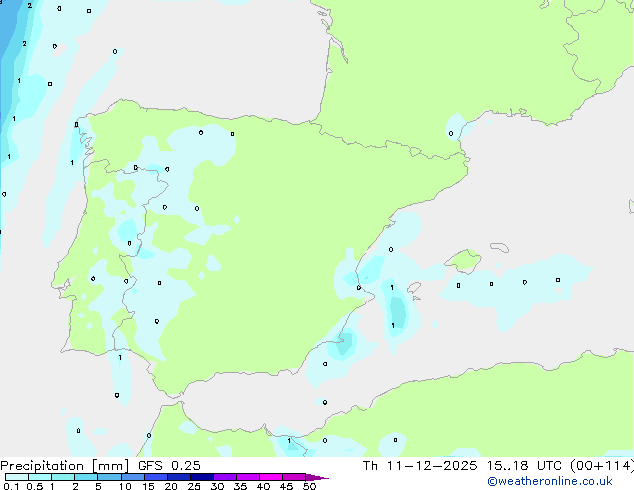
Task: Click the 0.1–0.5 mm legend color swatch
Action: pos(17,477)
